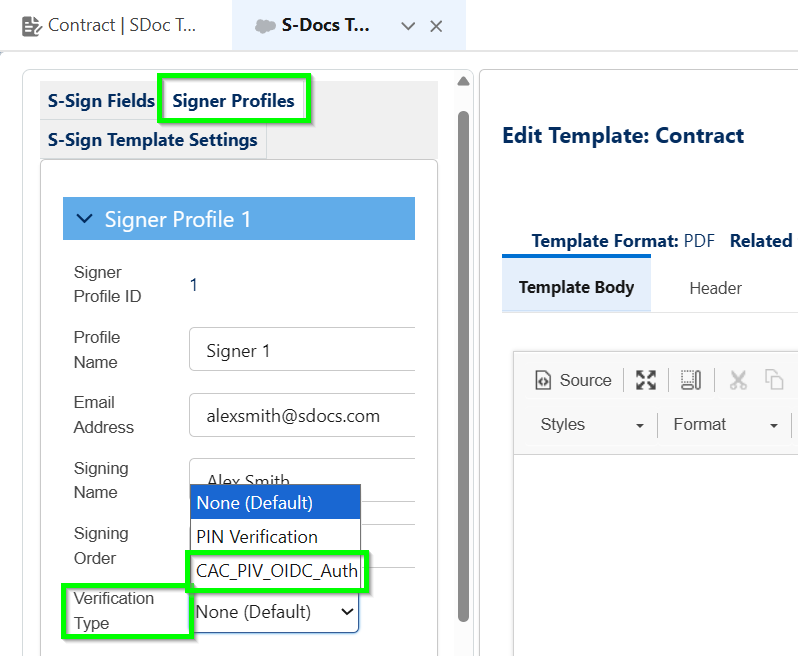Viewport: 798px width, 656px height.
Task: Close the S-Docs tab
Action: pos(436,26)
